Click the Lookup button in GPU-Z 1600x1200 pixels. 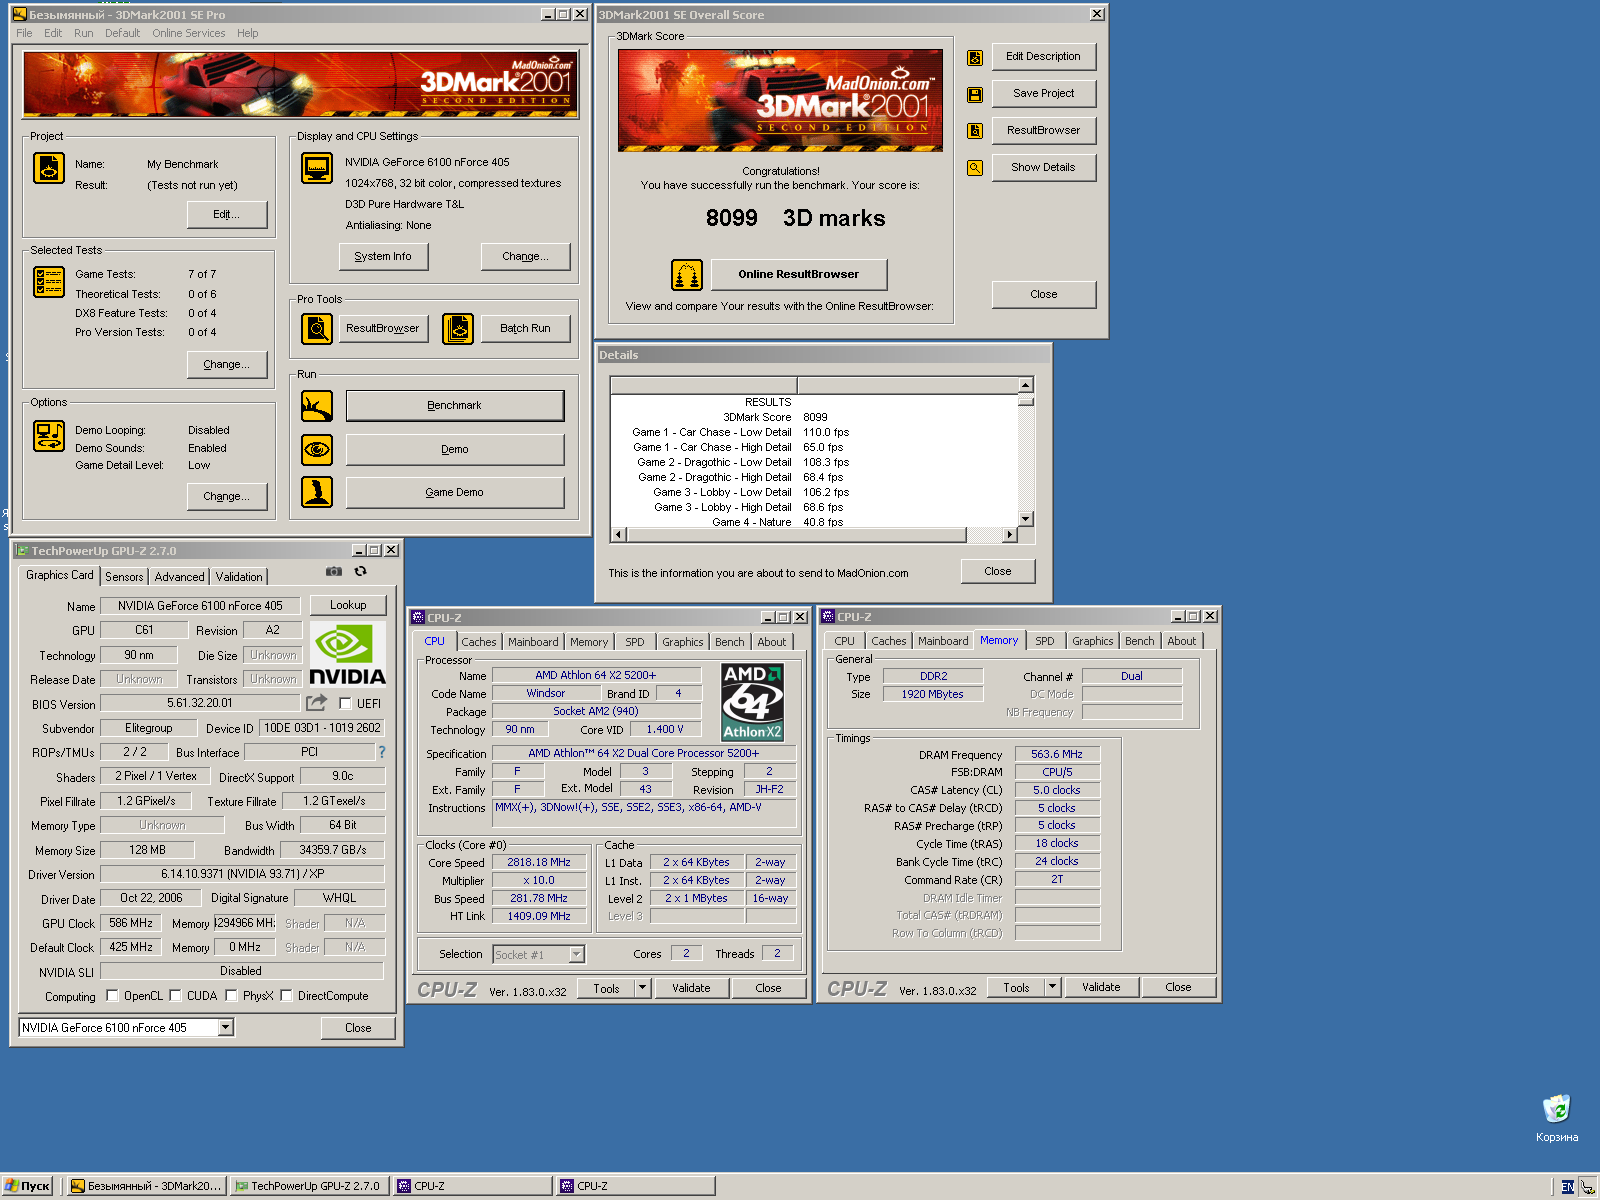pos(348,605)
